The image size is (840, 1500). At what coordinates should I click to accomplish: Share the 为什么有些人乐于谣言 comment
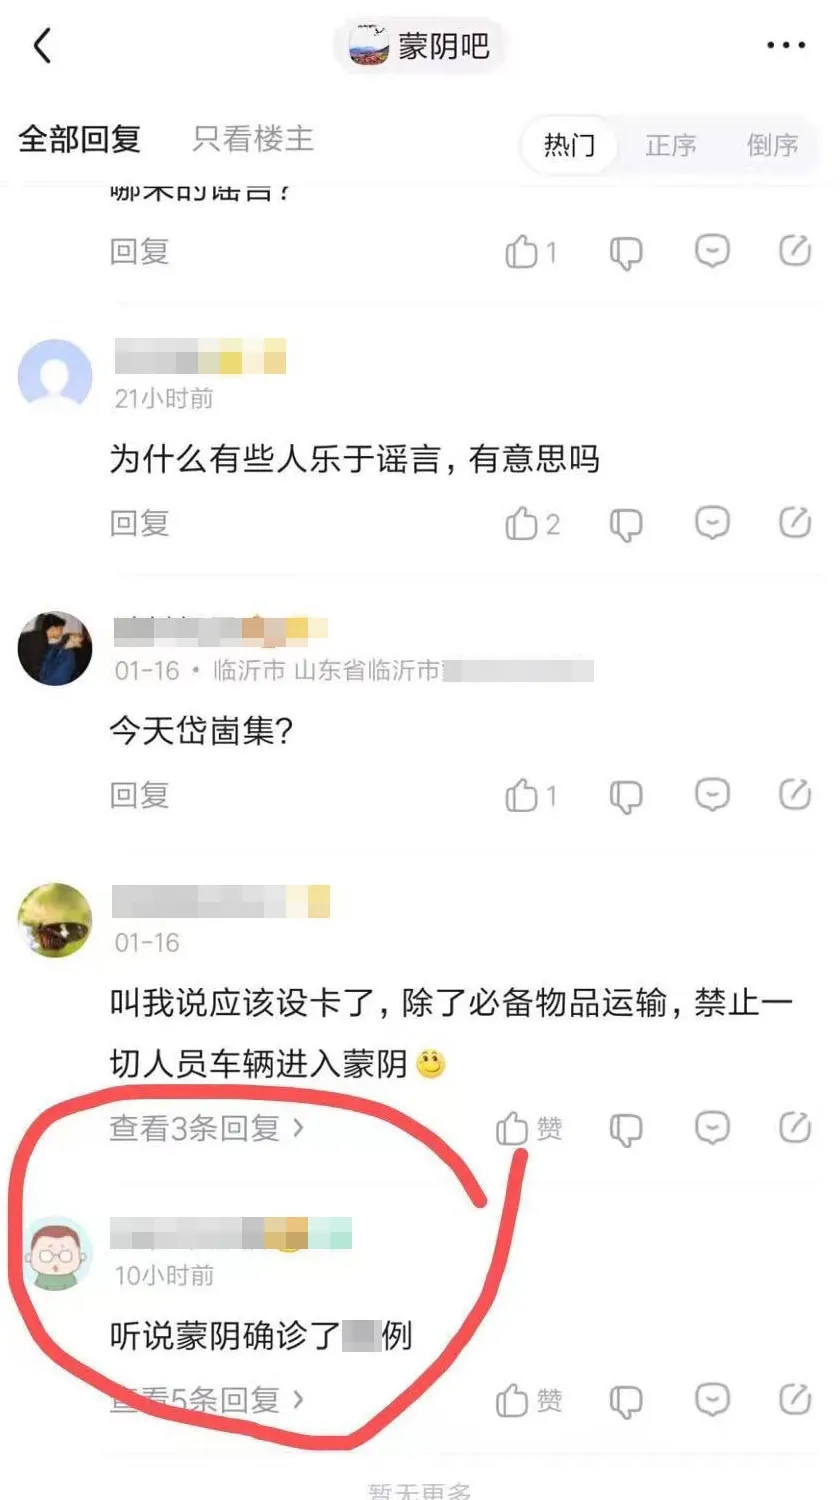coord(795,522)
